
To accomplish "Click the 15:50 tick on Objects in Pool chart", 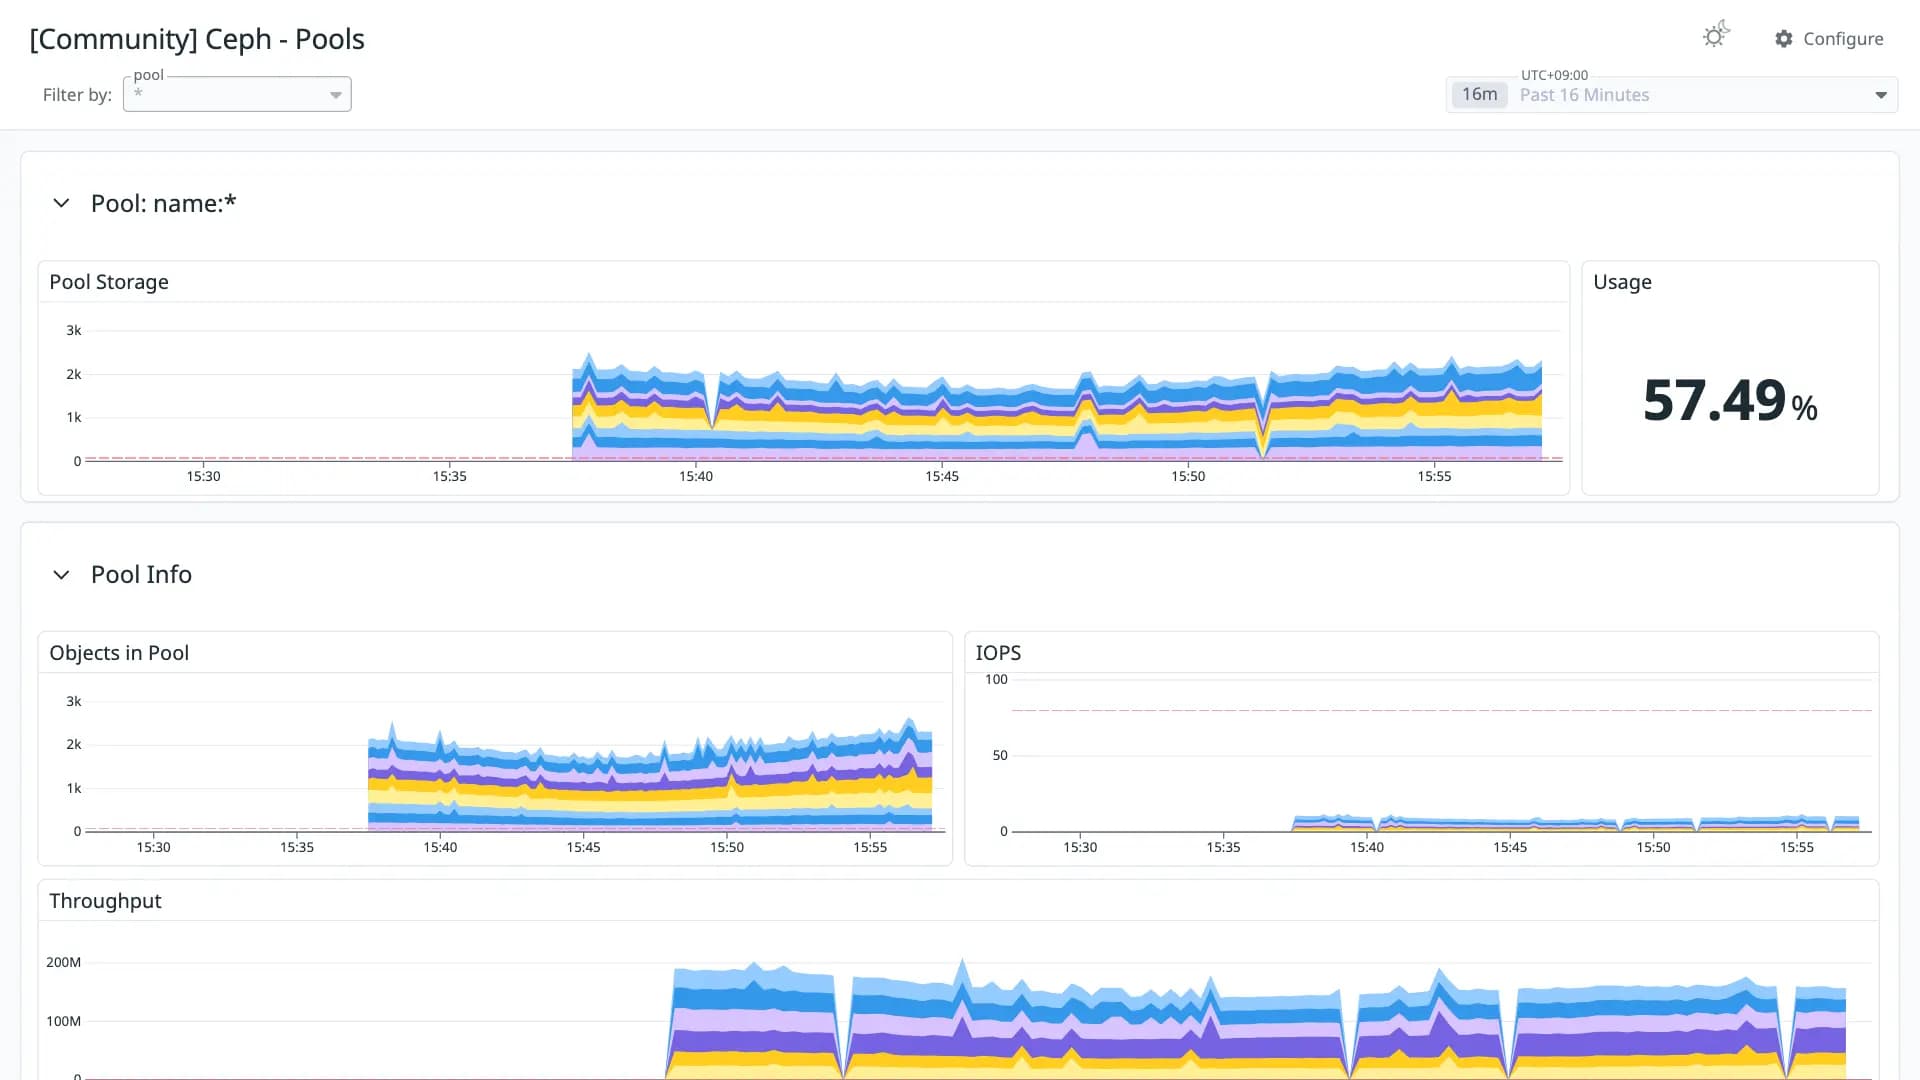I will tap(727, 847).
